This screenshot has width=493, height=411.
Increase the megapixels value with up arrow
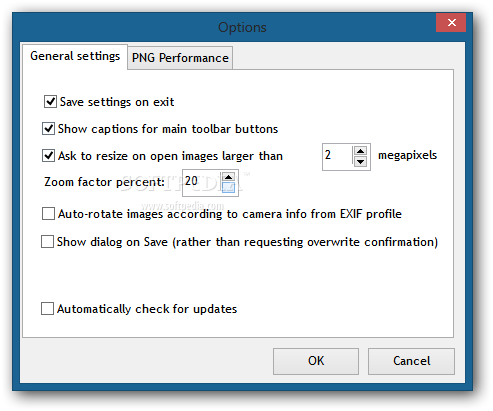(x=360, y=151)
